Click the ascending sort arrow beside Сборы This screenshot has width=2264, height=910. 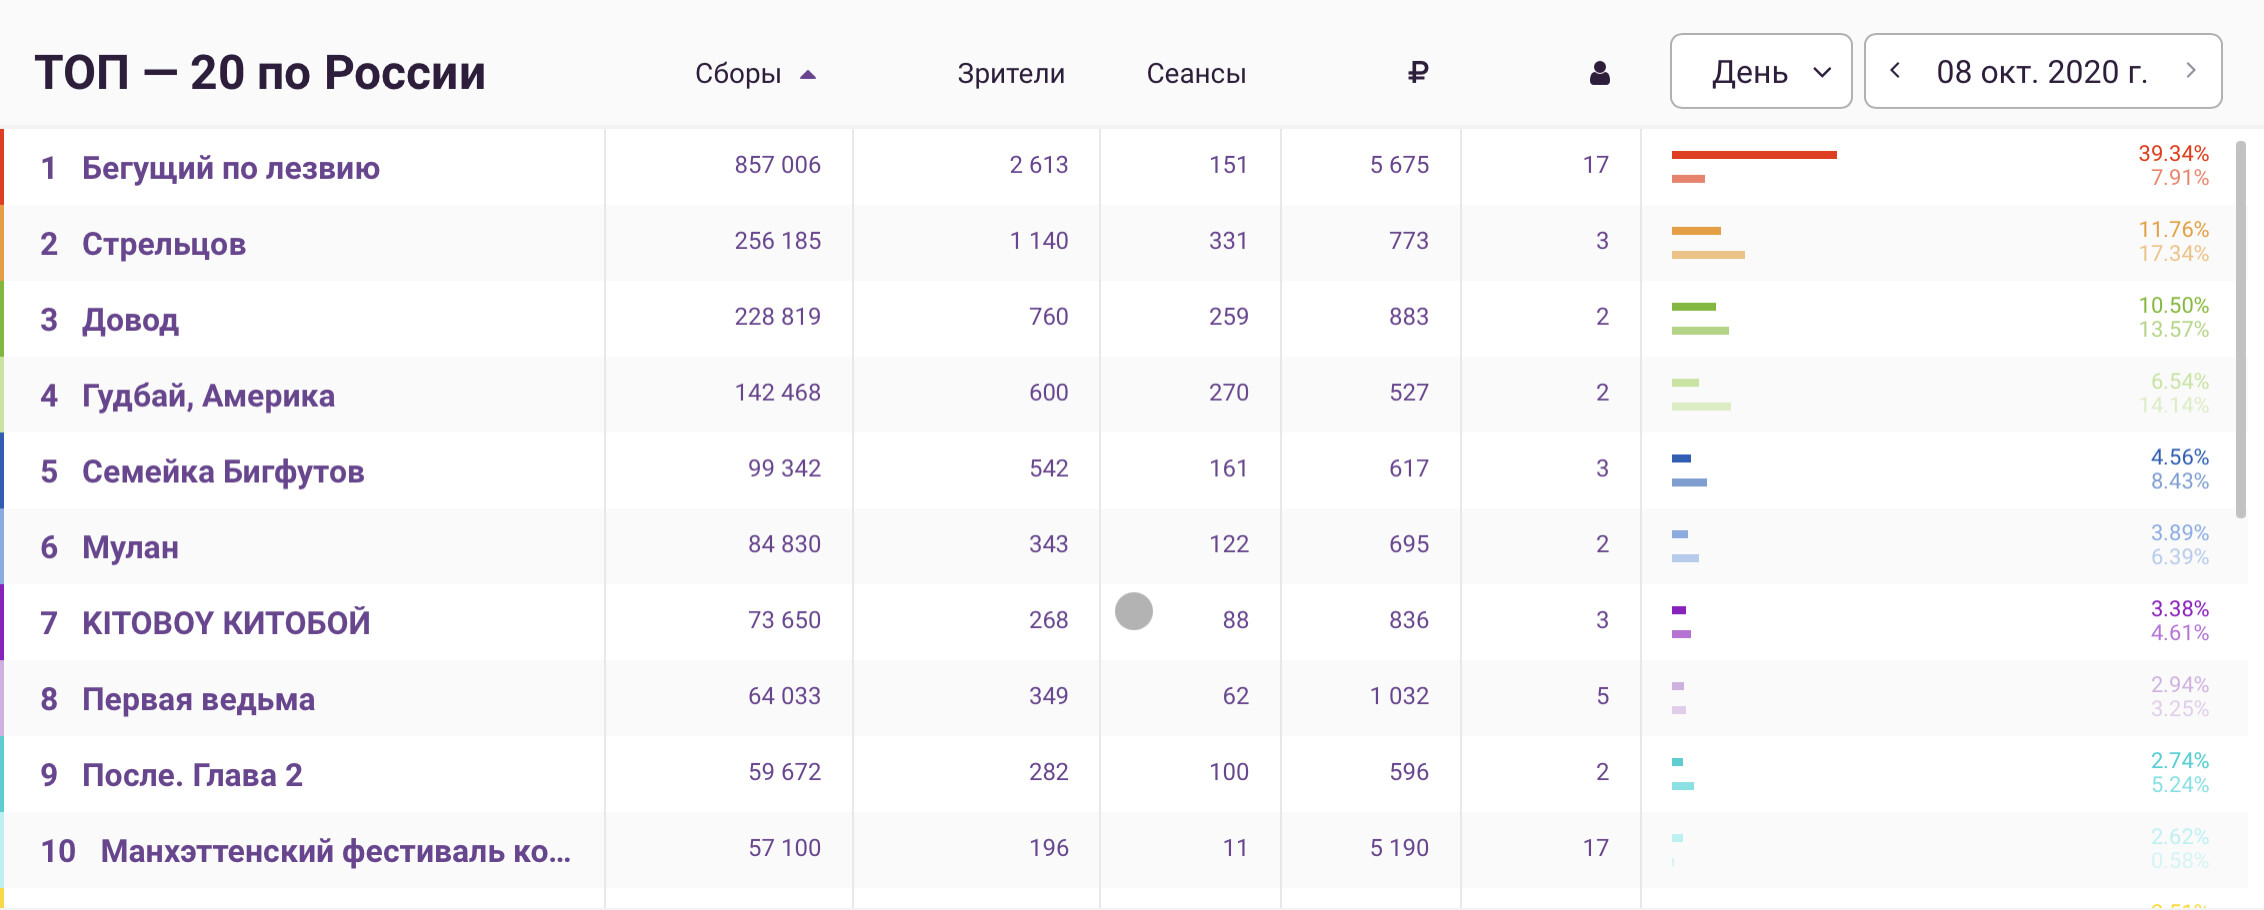point(808,74)
